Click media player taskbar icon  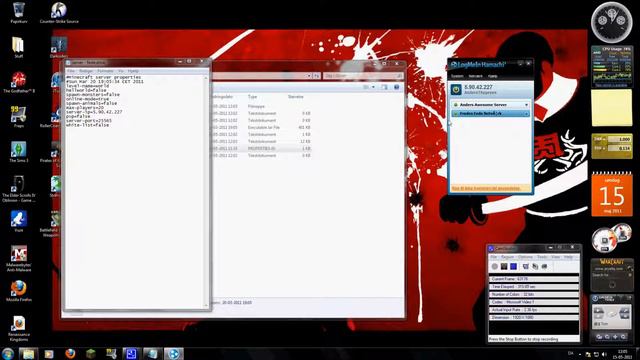pos(49,353)
